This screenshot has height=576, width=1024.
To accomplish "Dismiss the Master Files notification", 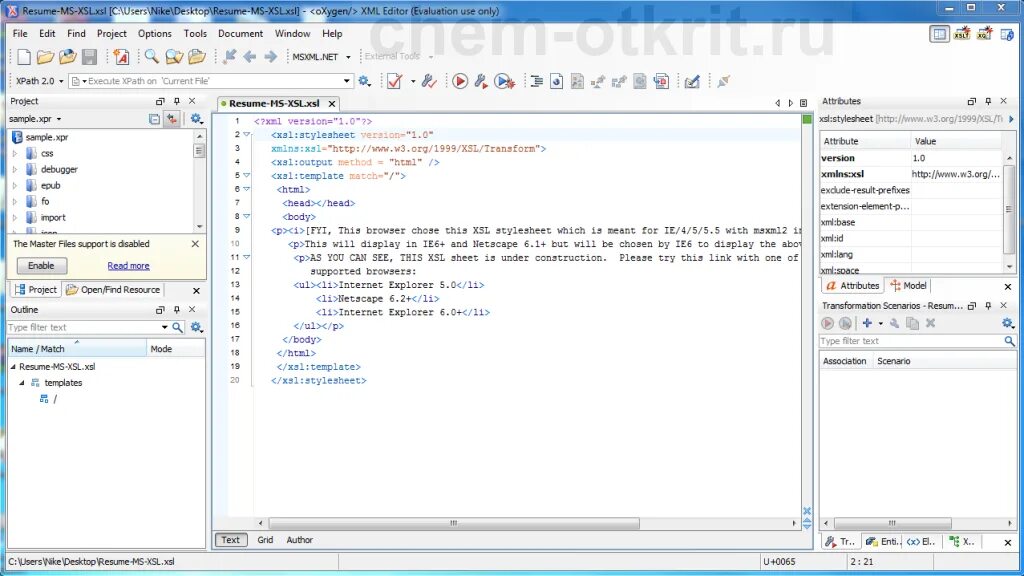I will coord(195,244).
